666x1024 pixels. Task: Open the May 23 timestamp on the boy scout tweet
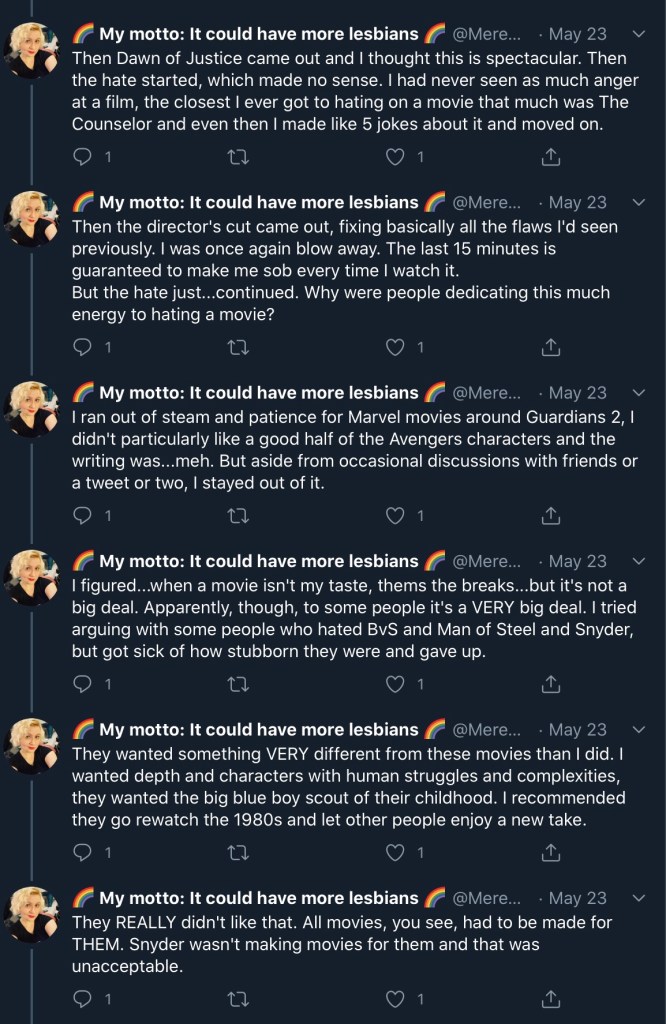click(x=577, y=730)
